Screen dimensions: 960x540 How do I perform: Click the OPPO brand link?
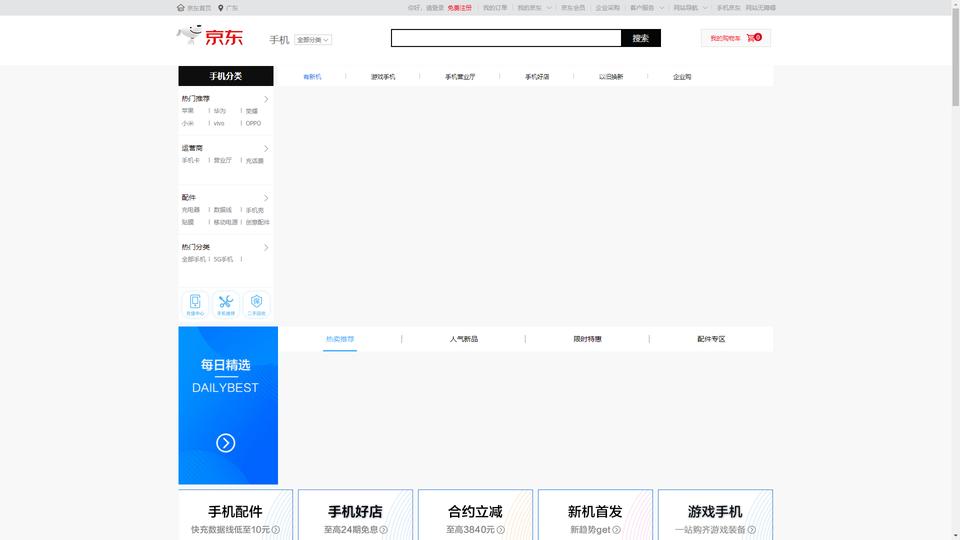[x=253, y=124]
